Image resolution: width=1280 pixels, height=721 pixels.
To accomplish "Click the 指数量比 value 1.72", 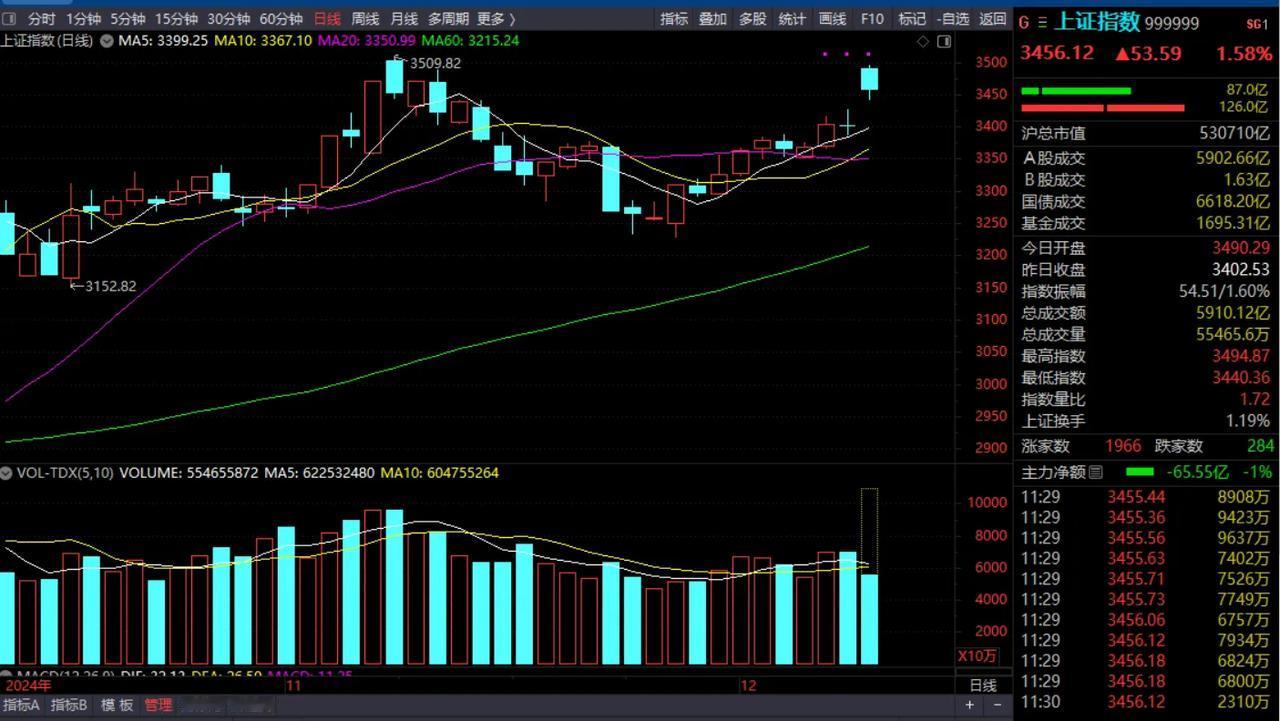I will coord(1254,400).
